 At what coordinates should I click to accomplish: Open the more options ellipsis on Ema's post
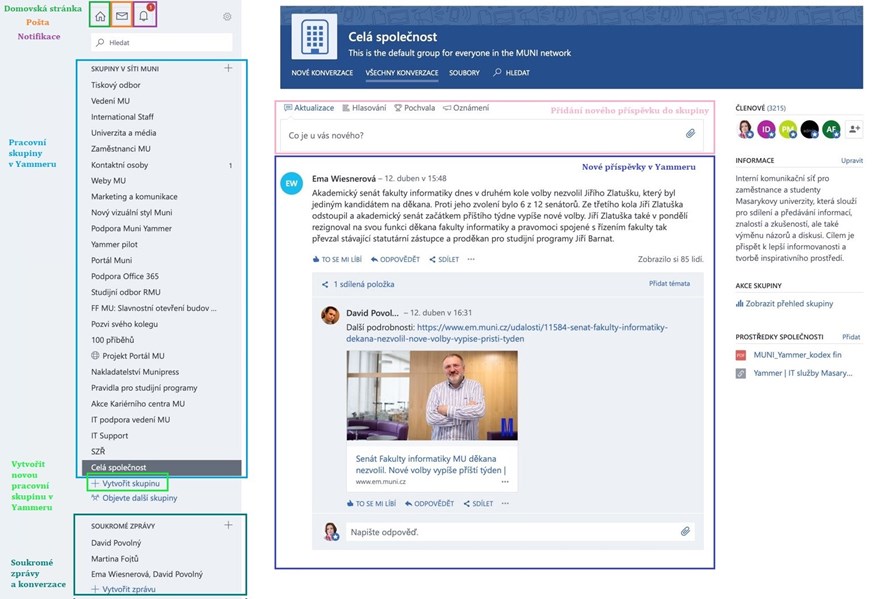(x=471, y=259)
